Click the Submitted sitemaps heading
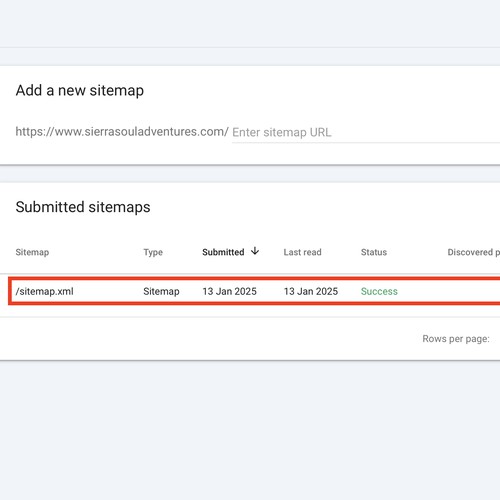This screenshot has height=500, width=500. tap(83, 207)
